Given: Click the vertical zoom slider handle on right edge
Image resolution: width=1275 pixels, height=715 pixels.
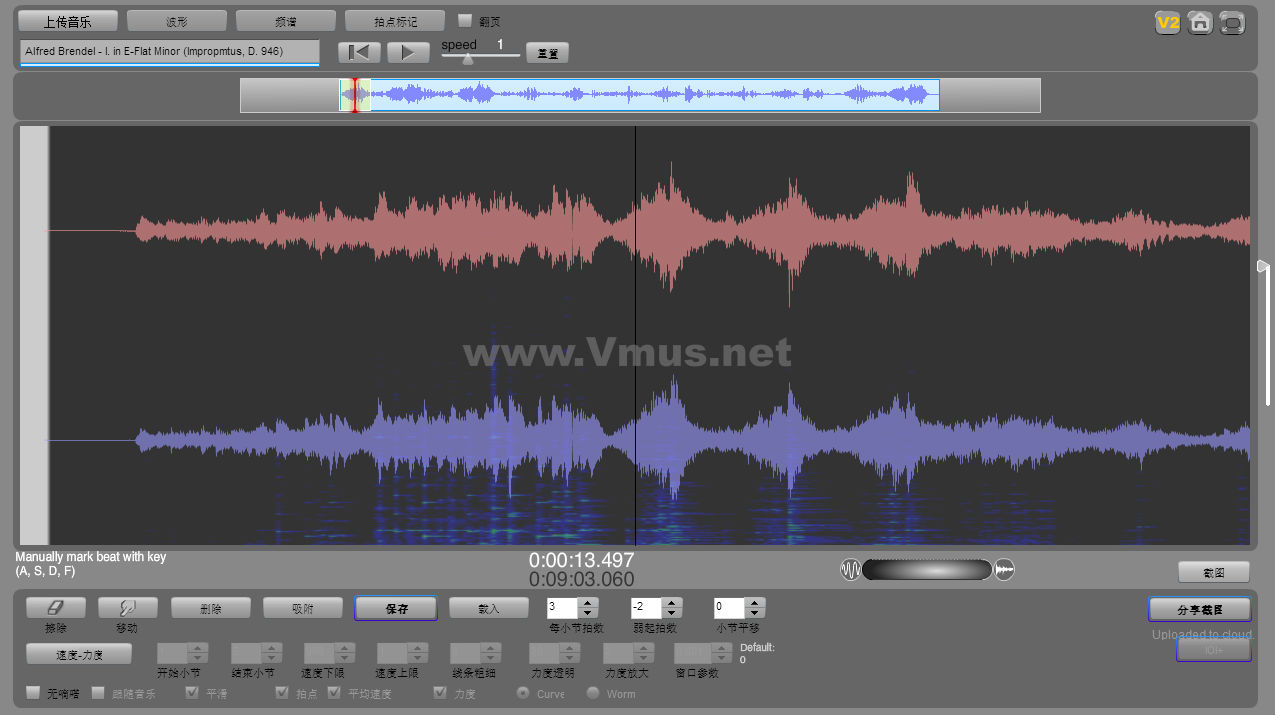Looking at the screenshot, I should [1263, 266].
